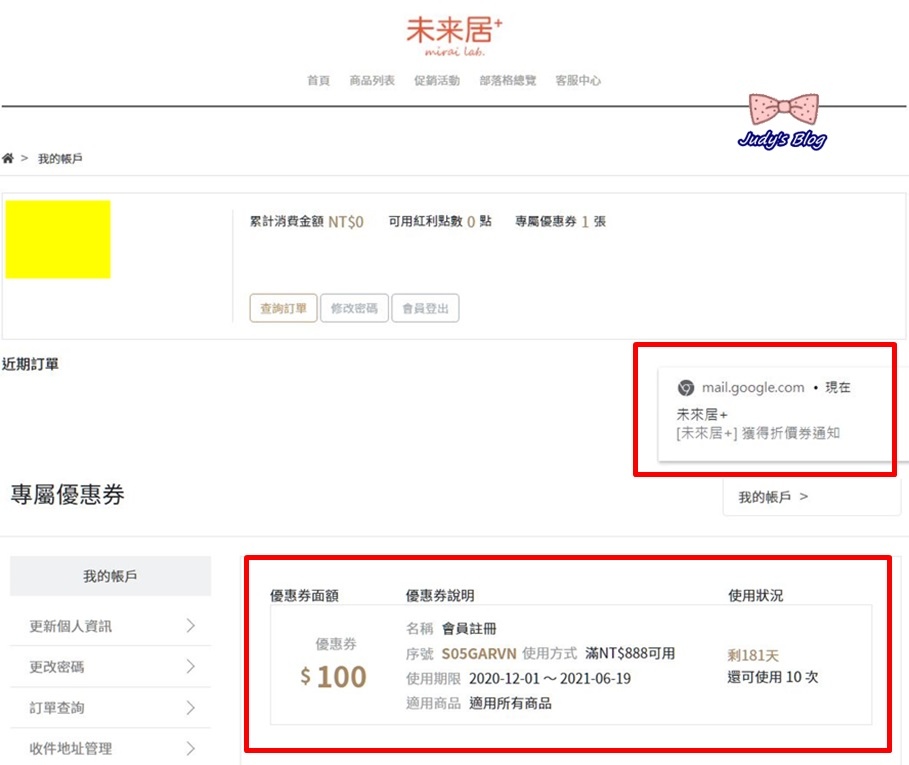
Task: Open 更新個人資訊 in sidebar
Action: pyautogui.click(x=110, y=626)
